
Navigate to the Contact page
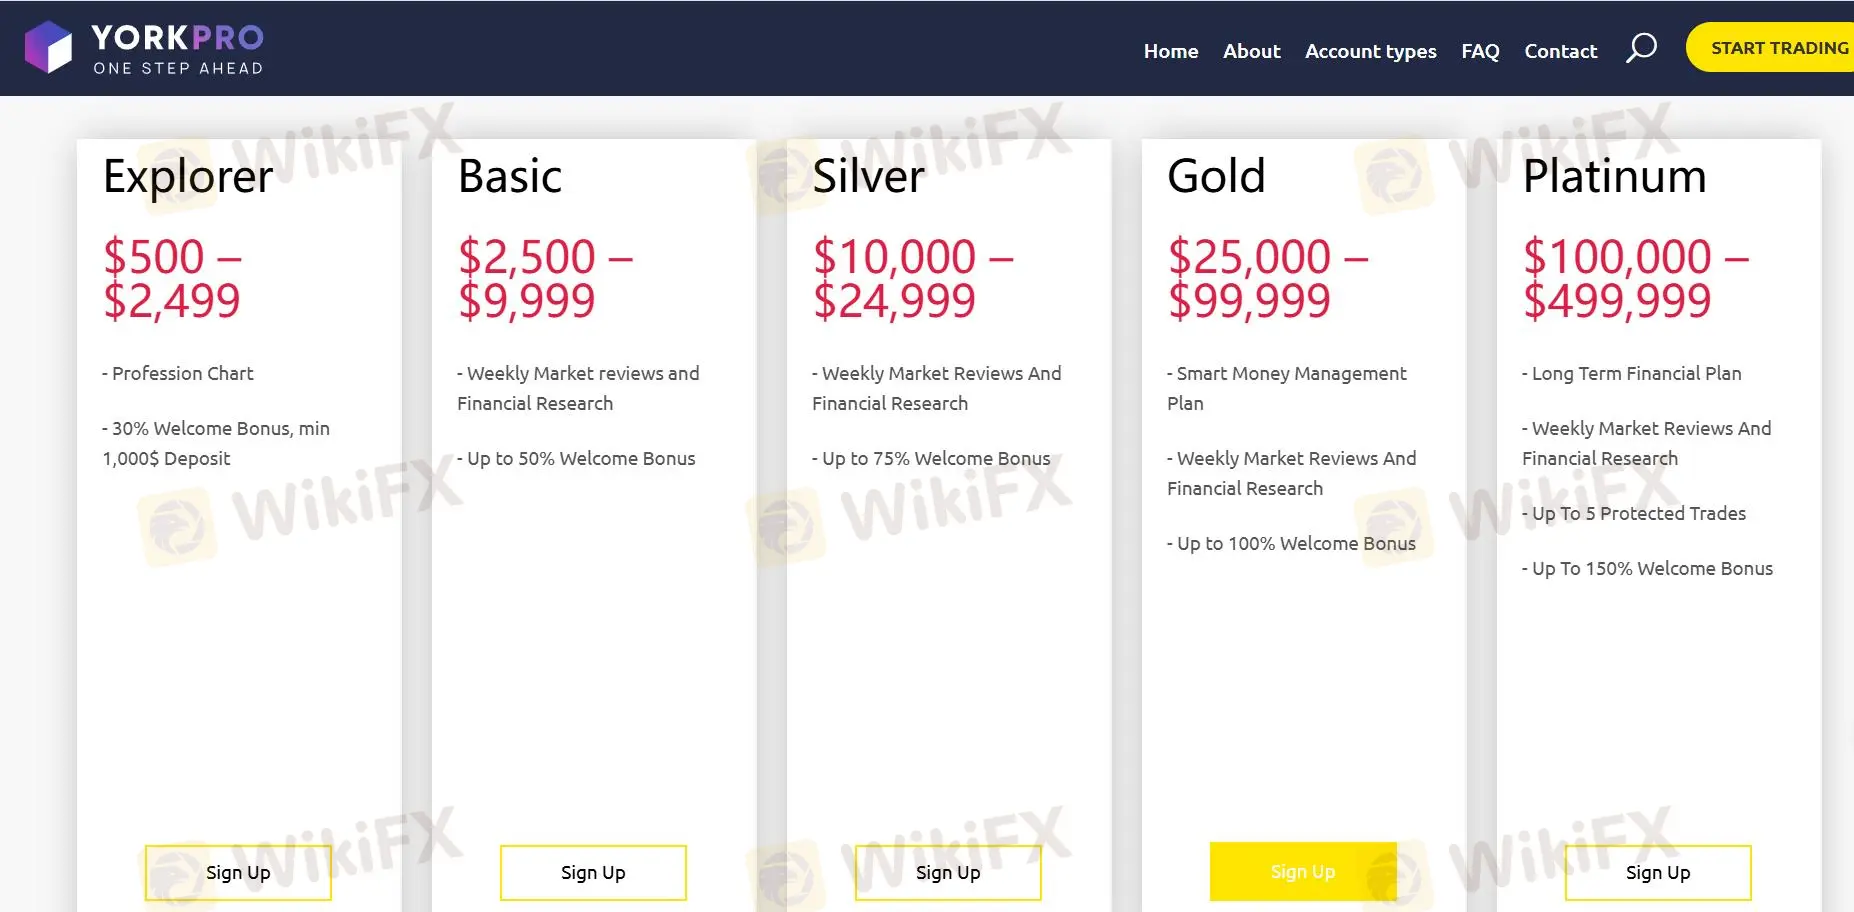pos(1560,51)
